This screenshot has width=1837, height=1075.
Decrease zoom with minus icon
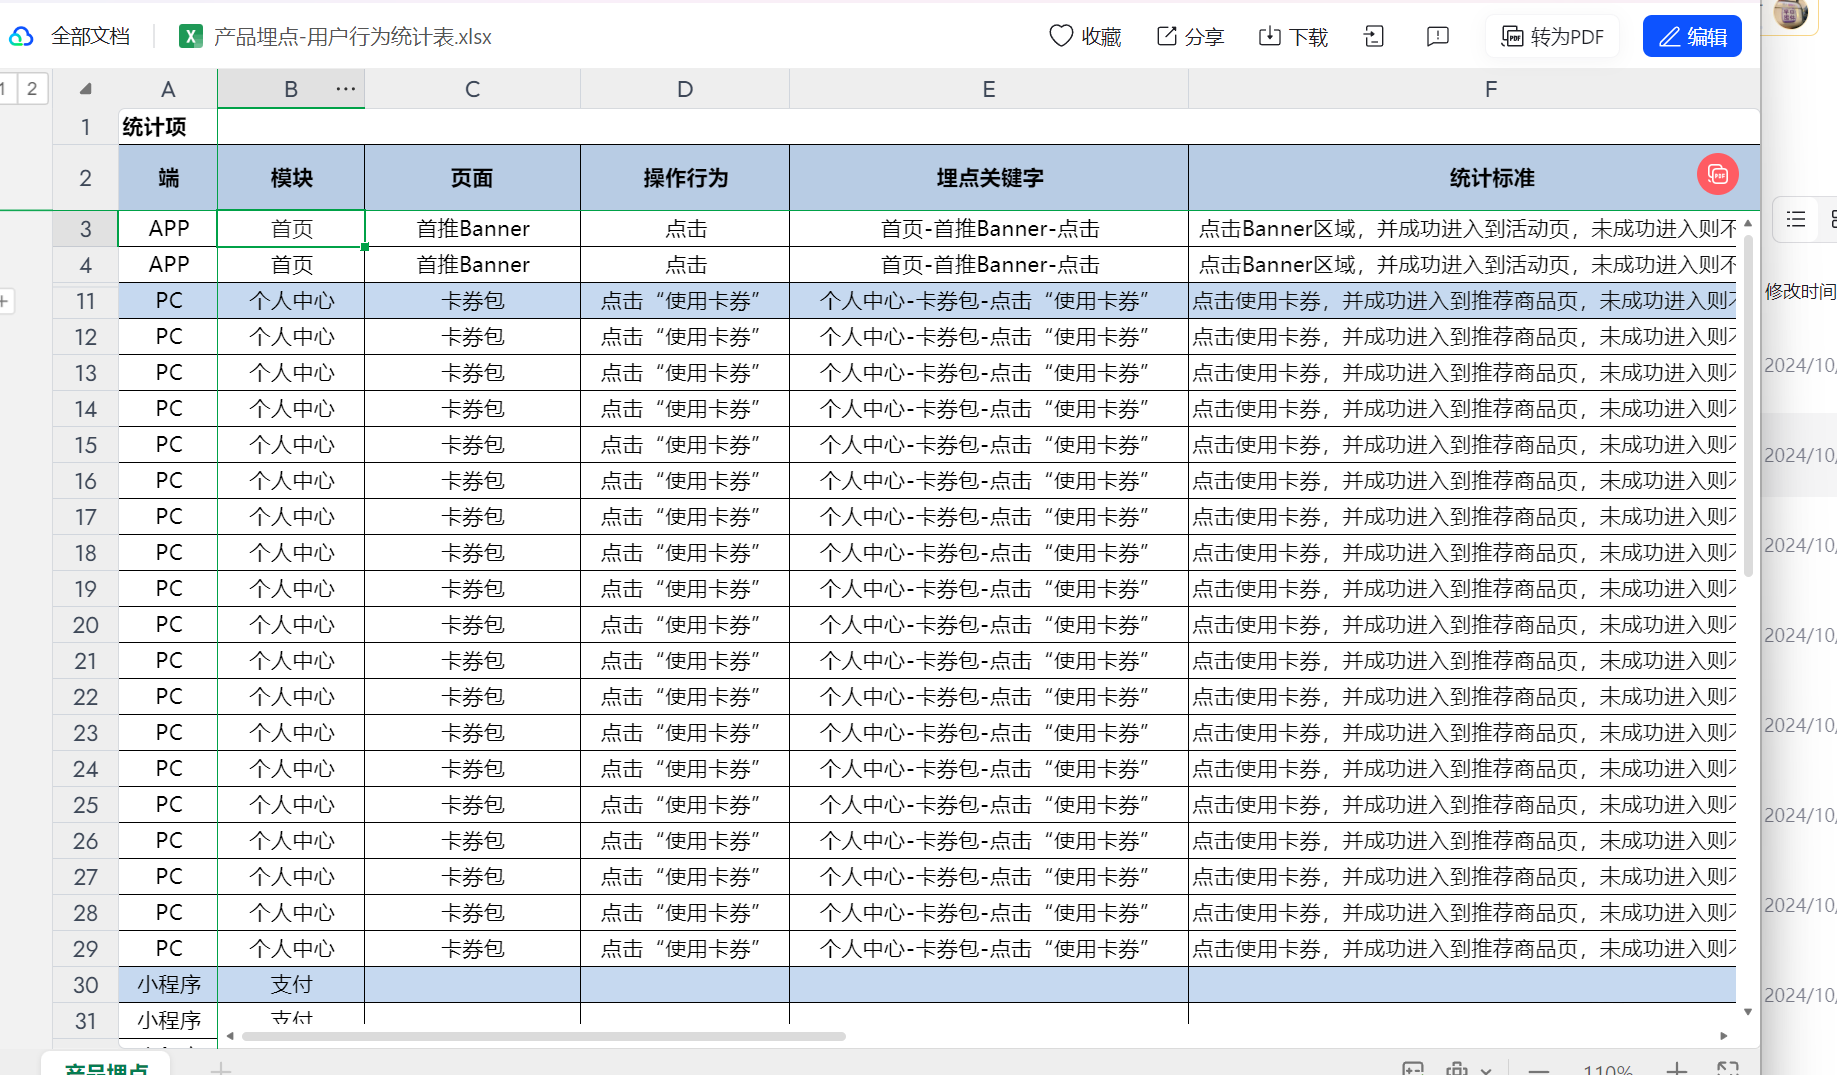(x=1539, y=1070)
